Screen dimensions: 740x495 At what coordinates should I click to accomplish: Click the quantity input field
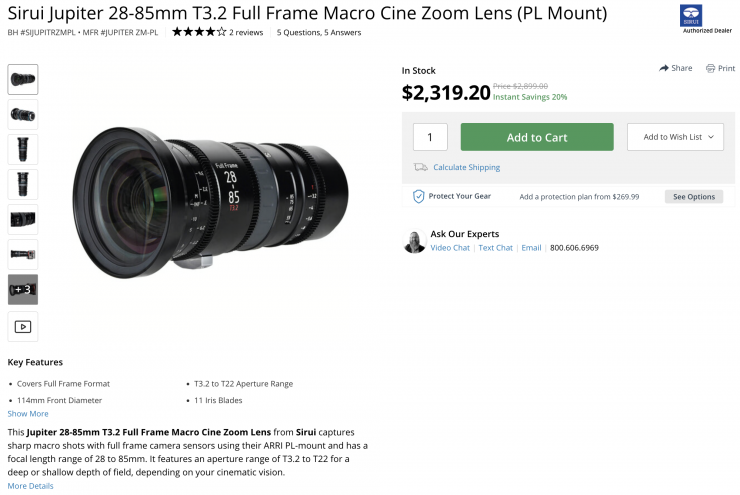(x=430, y=137)
